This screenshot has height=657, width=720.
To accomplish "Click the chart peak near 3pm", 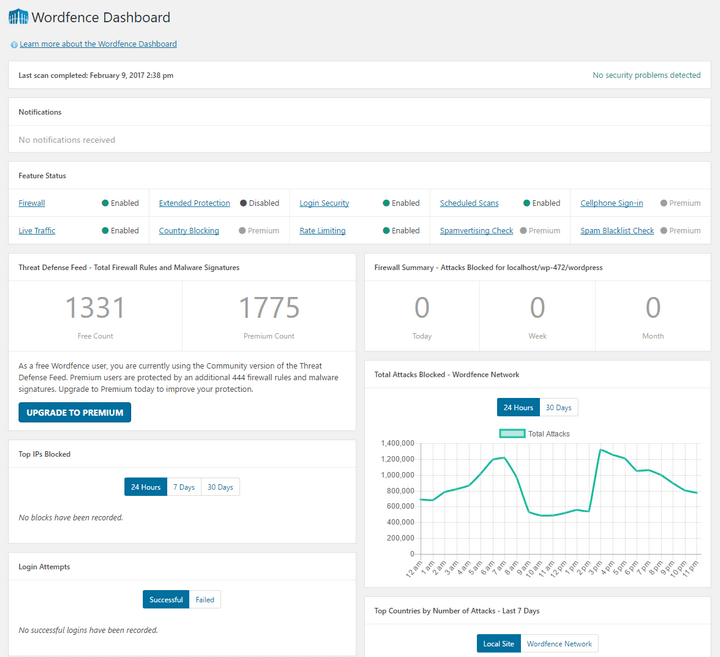I will (601, 450).
